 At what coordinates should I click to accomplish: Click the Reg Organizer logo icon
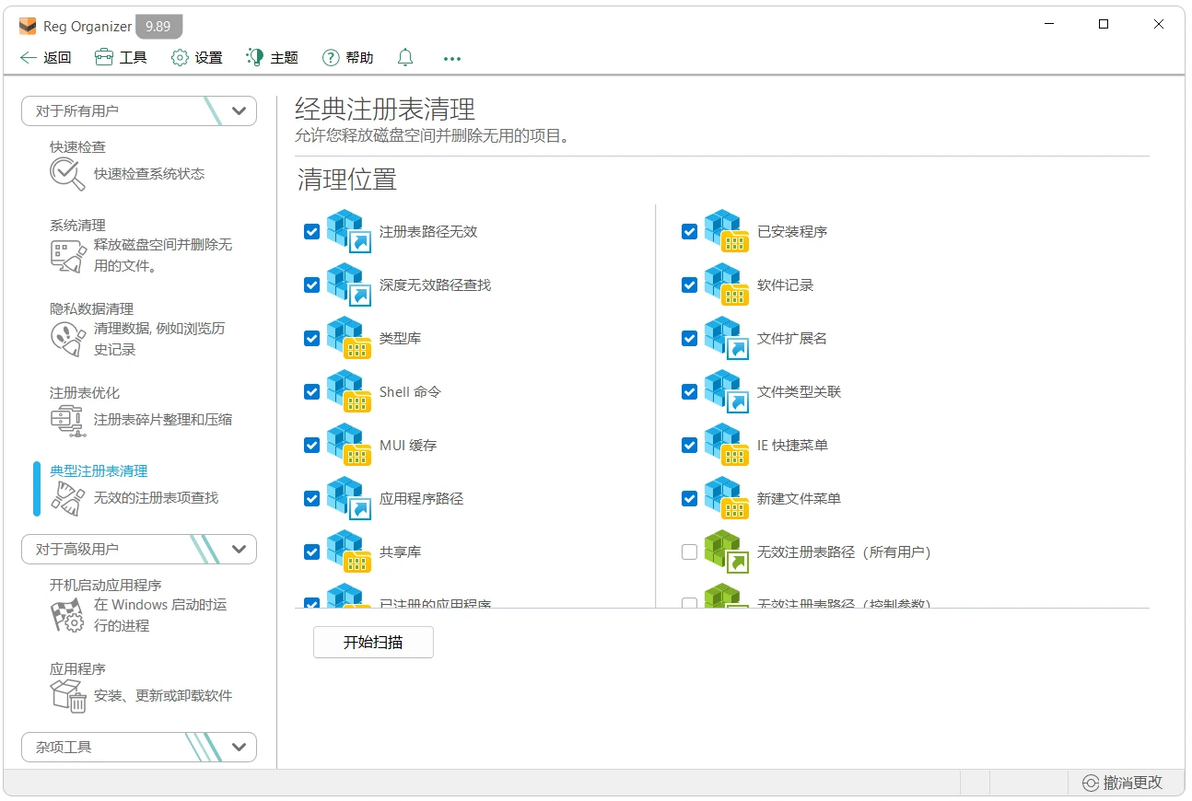pos(28,26)
